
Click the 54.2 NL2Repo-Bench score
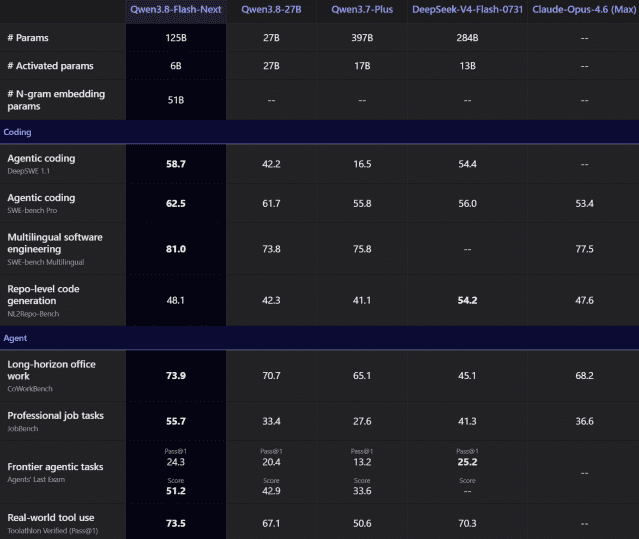[467, 301]
